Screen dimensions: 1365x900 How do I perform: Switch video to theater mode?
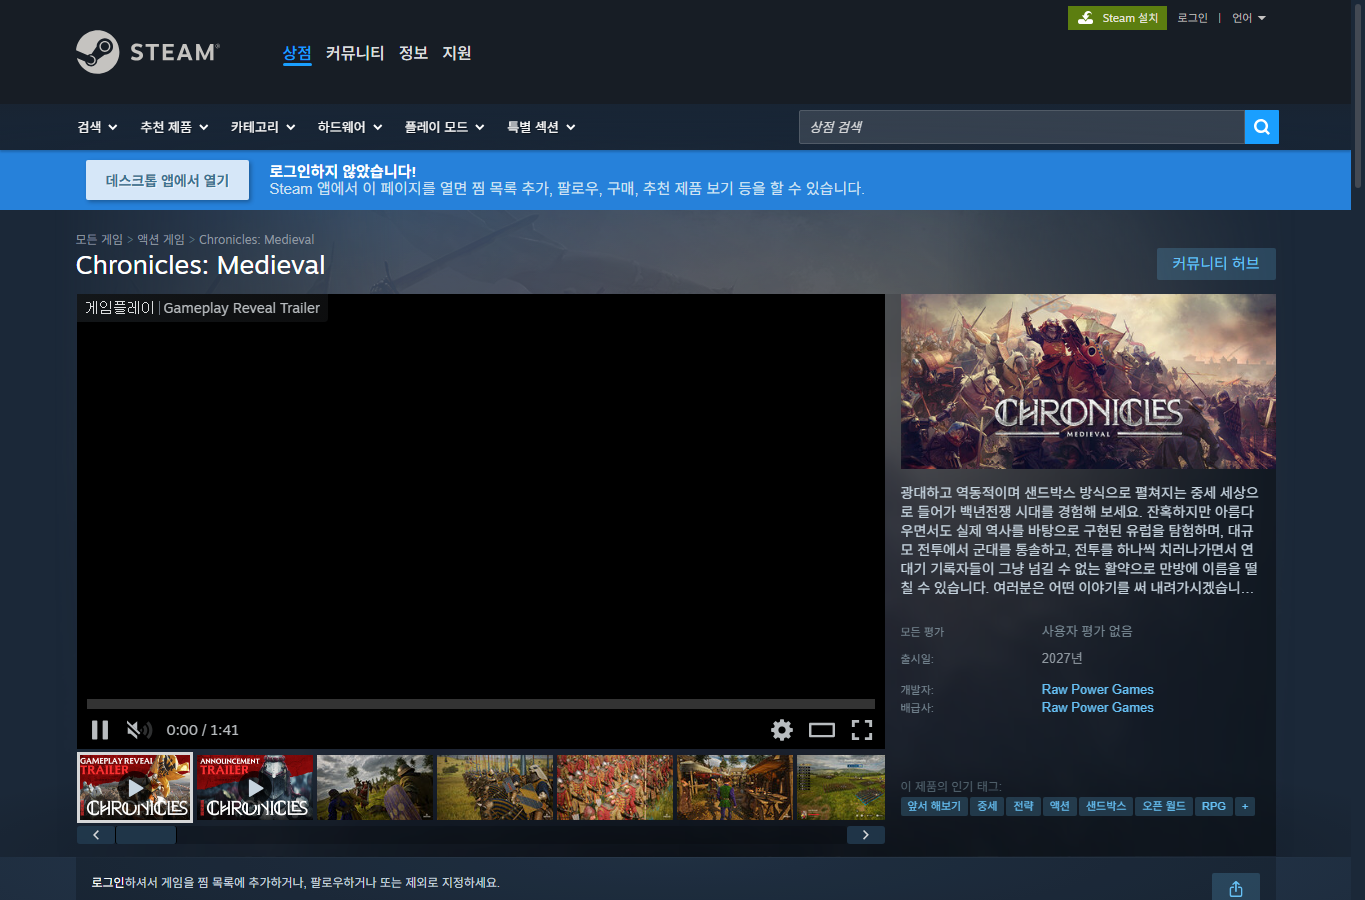(x=822, y=730)
